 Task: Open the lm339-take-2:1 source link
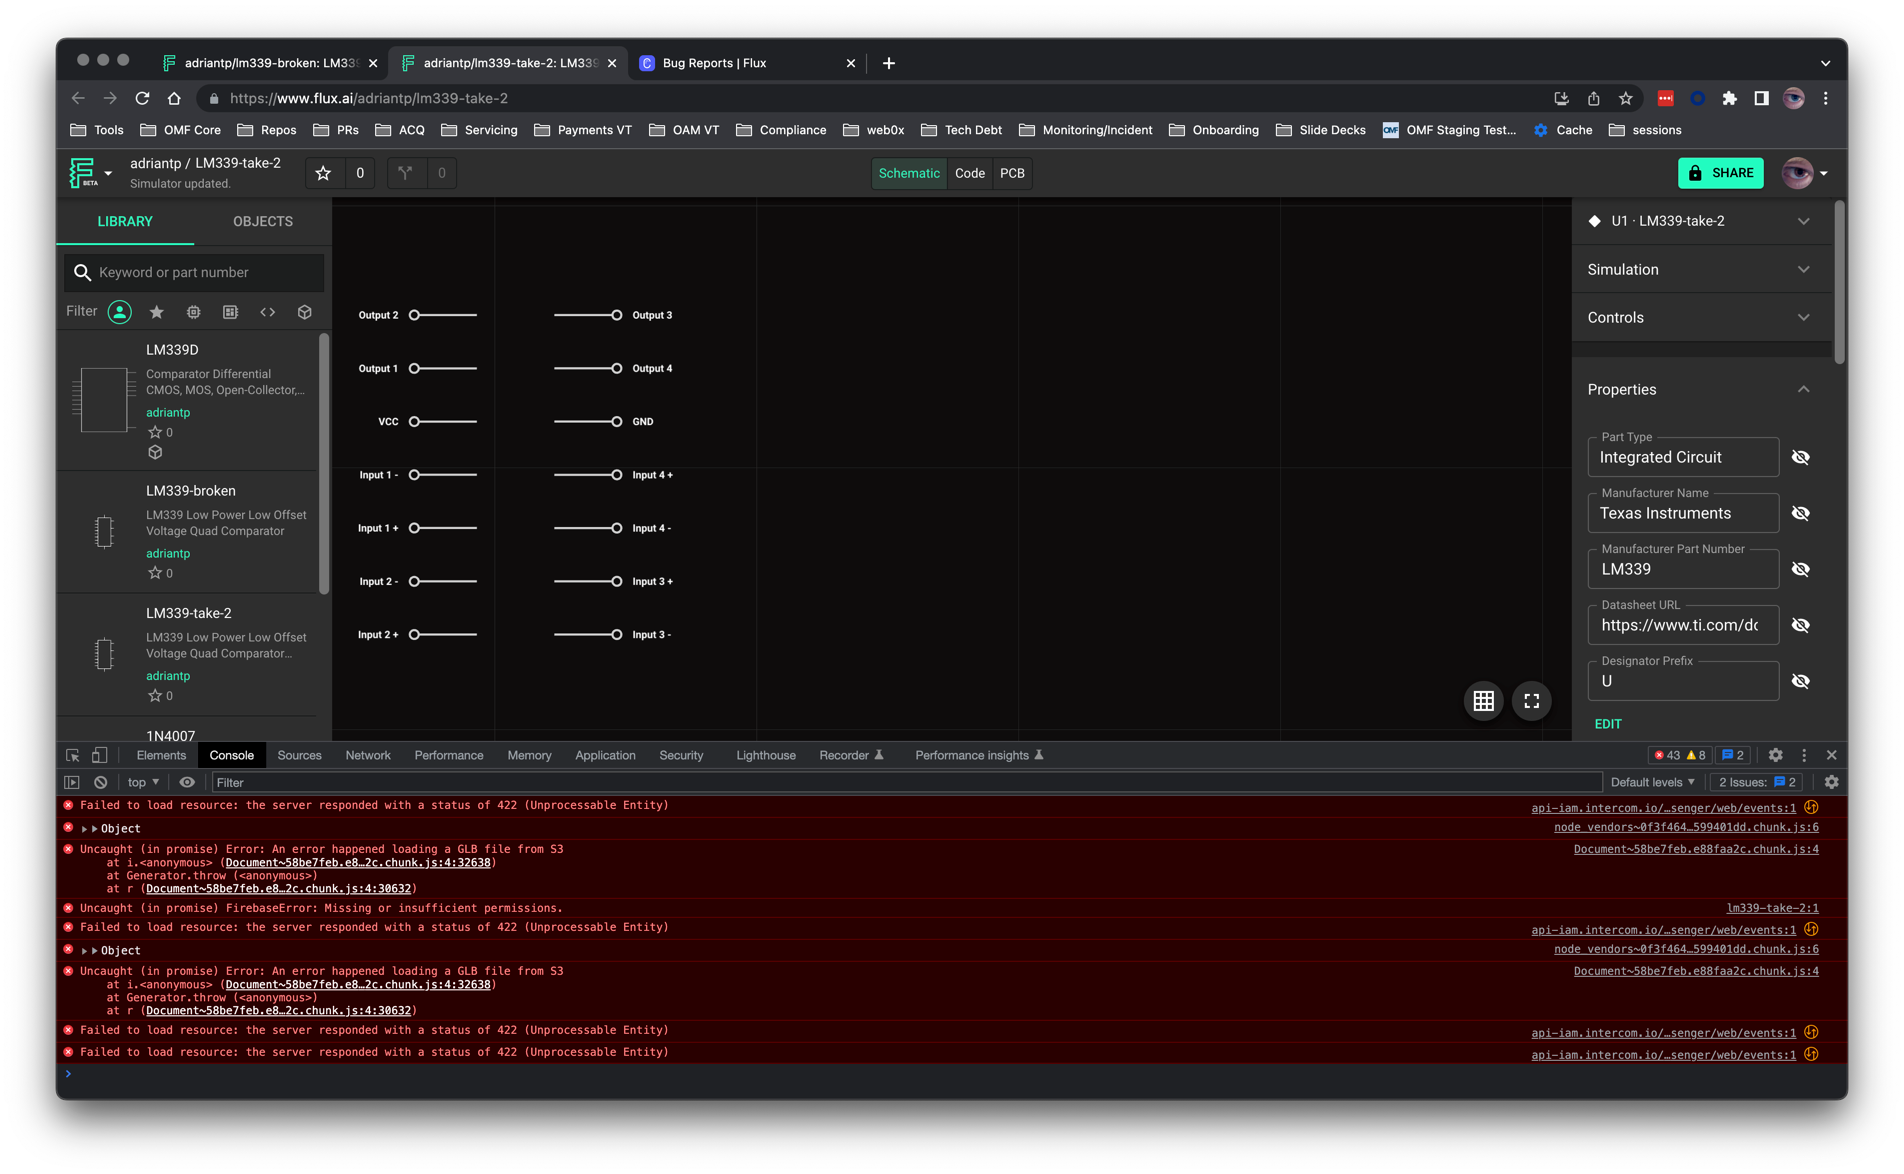pos(1772,908)
